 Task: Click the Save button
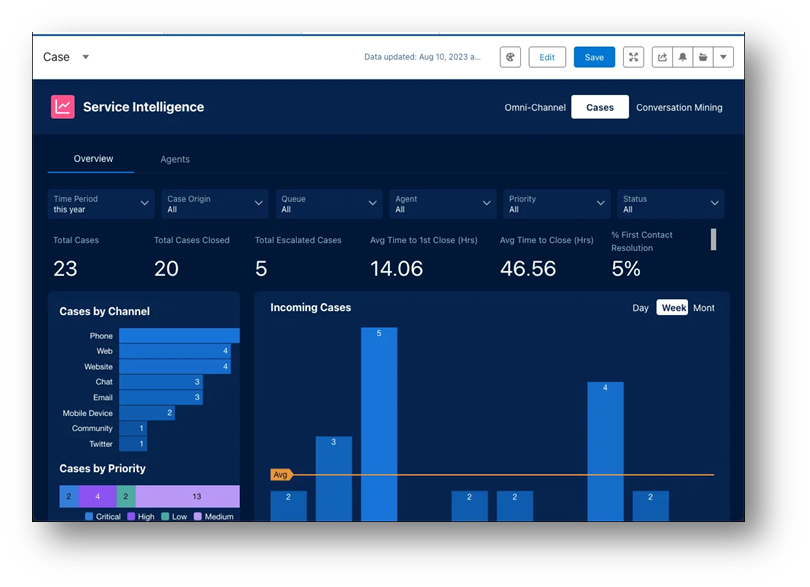click(594, 57)
